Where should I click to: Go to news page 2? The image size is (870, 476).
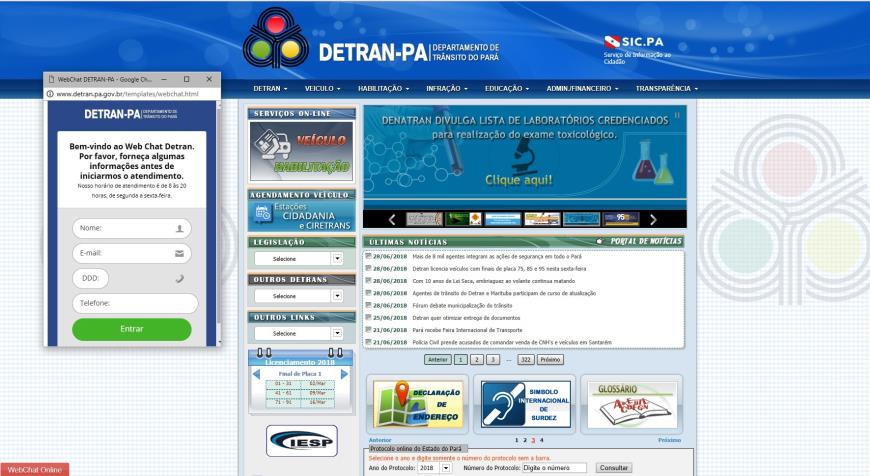476,359
